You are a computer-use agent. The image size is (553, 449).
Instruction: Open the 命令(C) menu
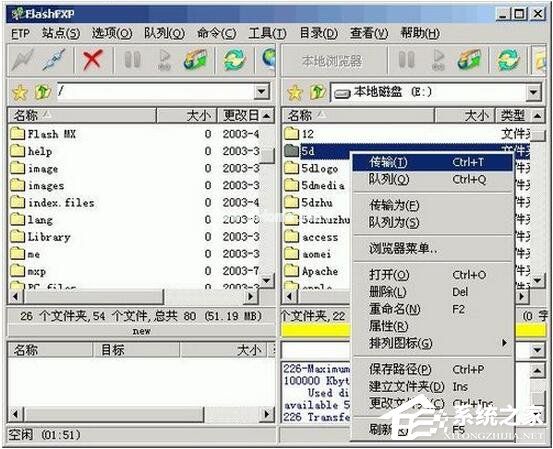pos(217,34)
